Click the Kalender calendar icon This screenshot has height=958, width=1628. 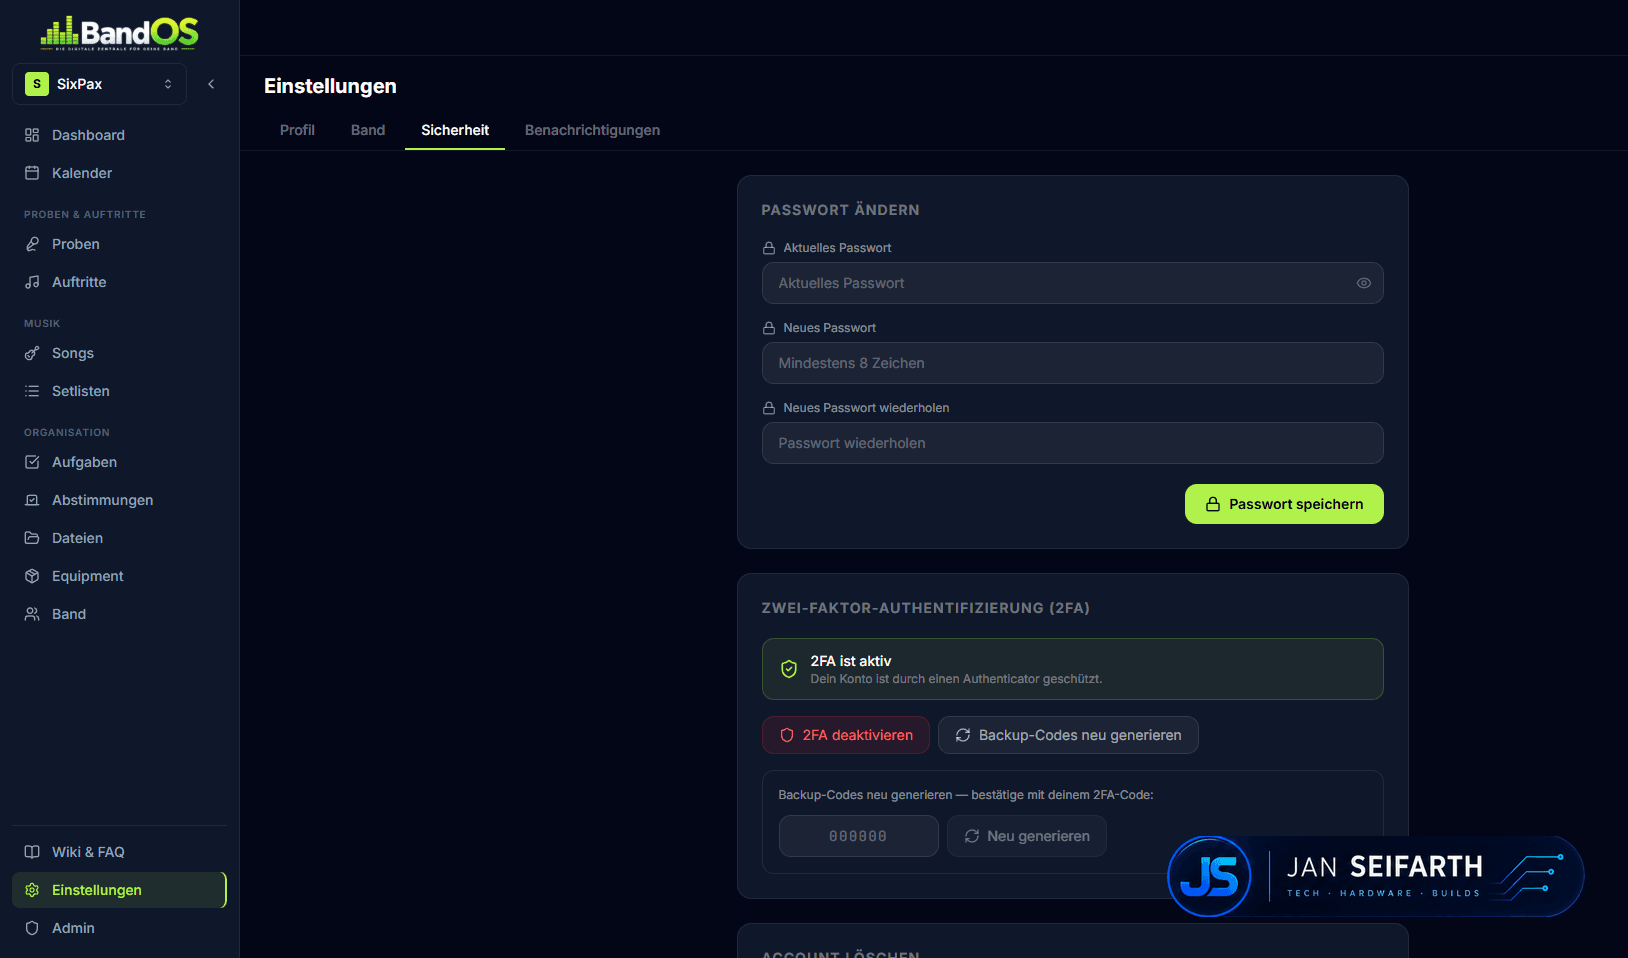coord(32,173)
